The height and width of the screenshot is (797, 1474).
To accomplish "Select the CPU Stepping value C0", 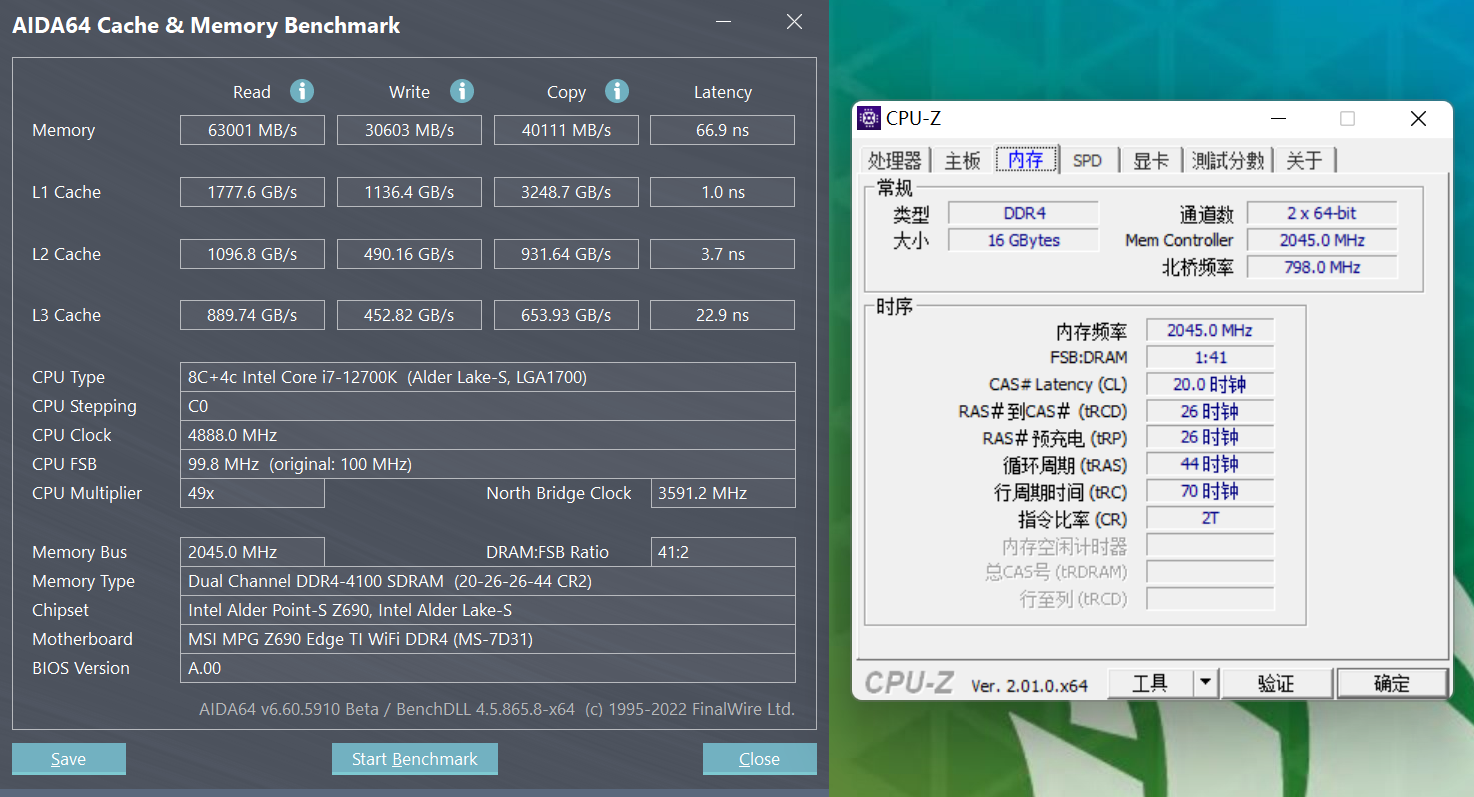I will tap(488, 406).
